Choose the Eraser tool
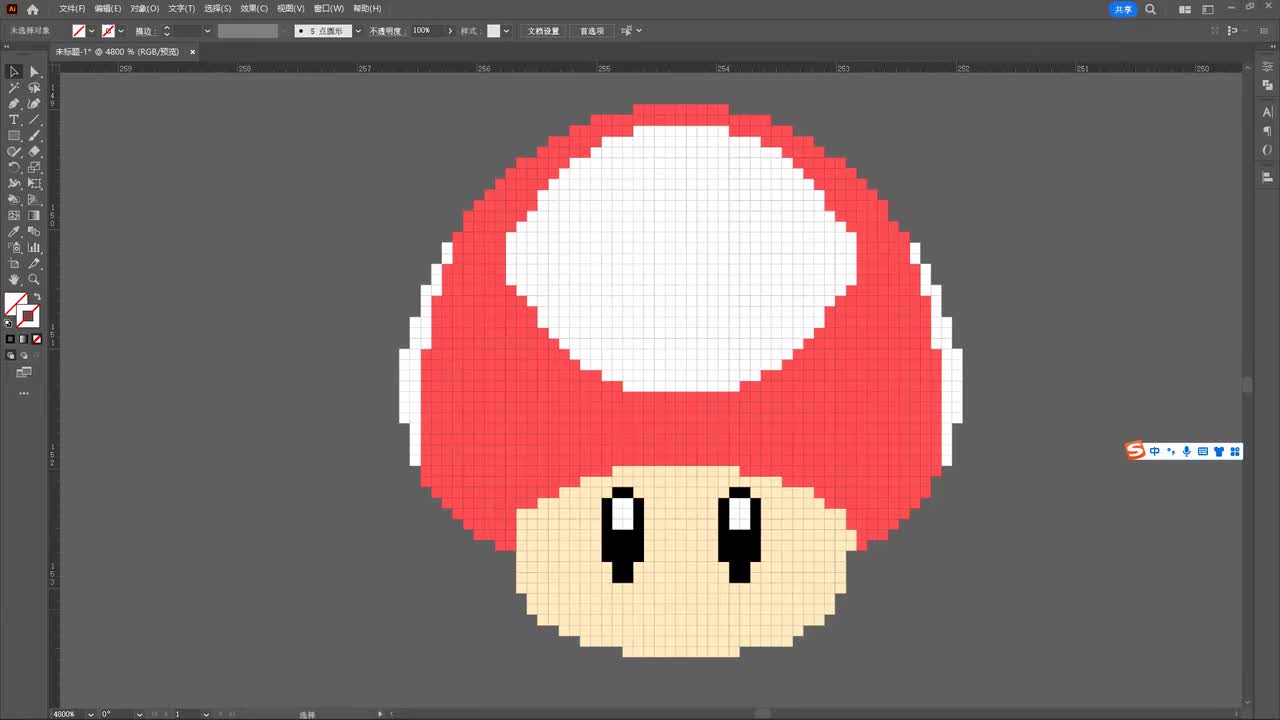This screenshot has width=1280, height=720. 34,152
